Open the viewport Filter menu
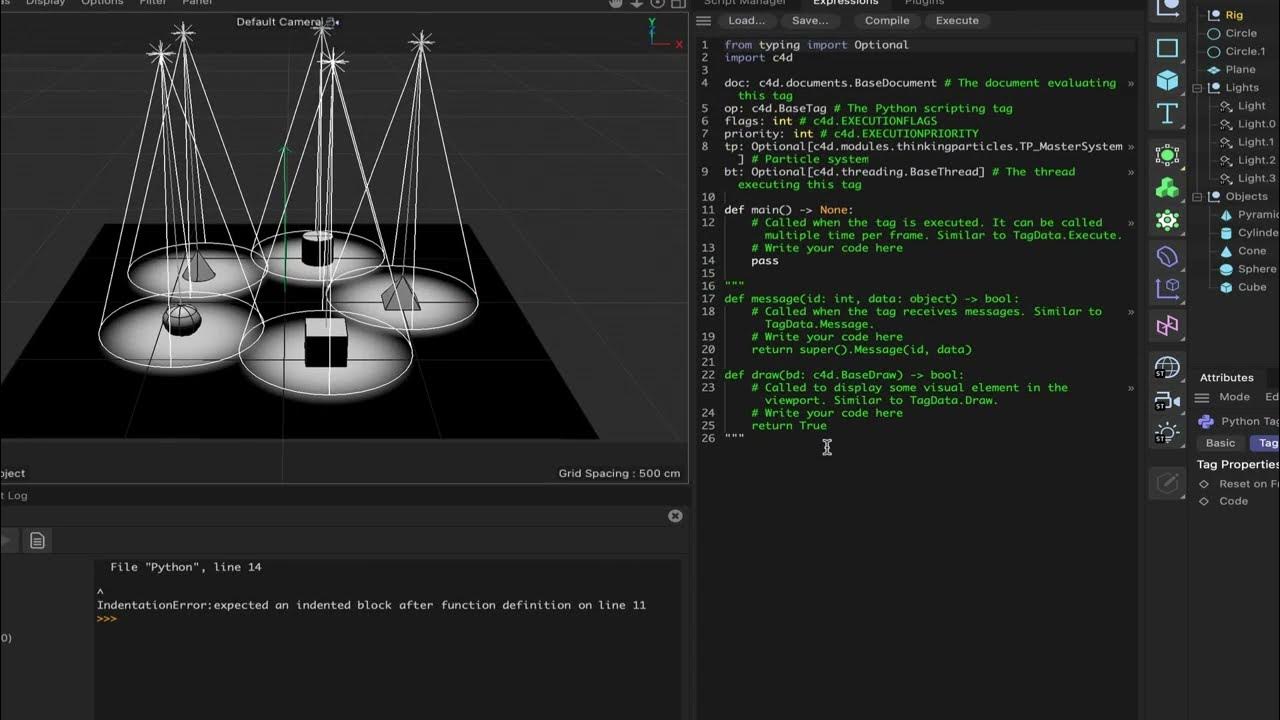 tap(153, 3)
